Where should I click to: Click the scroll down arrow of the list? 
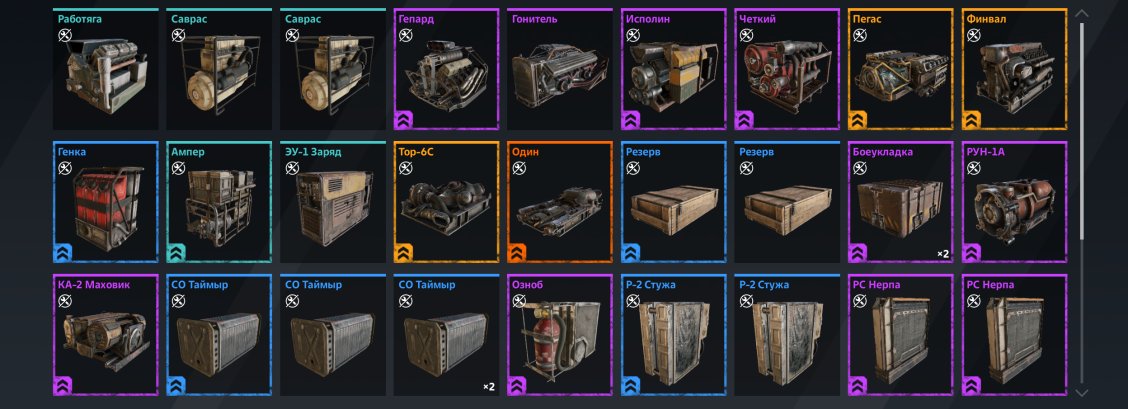pos(1081,392)
